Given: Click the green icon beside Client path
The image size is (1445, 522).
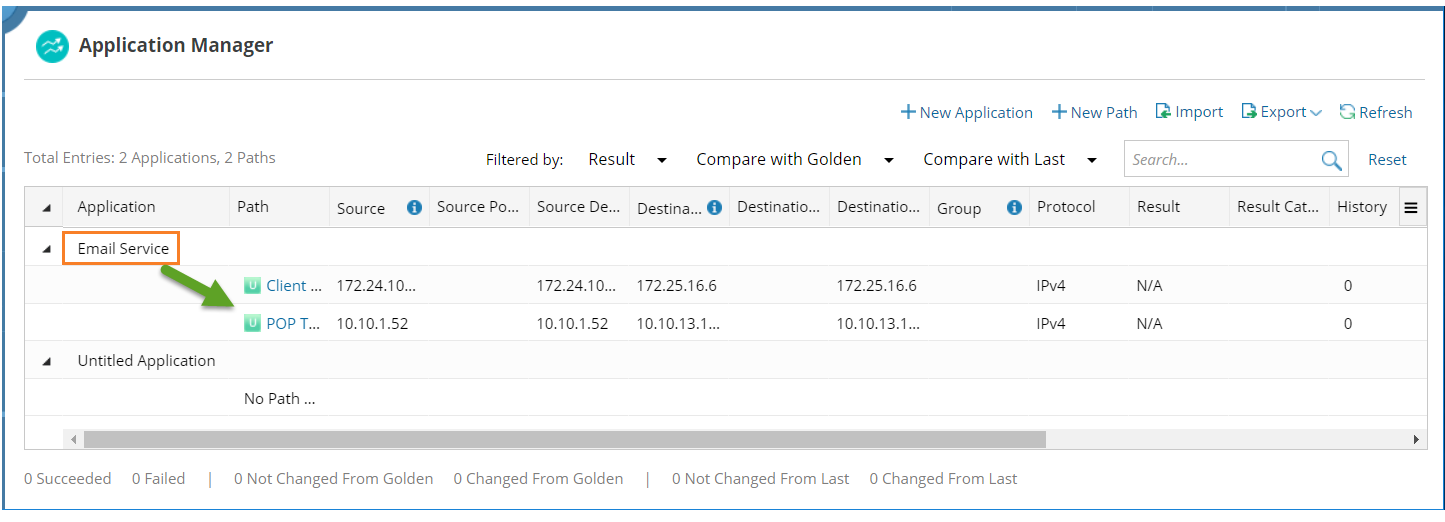Looking at the screenshot, I should click(x=252, y=285).
